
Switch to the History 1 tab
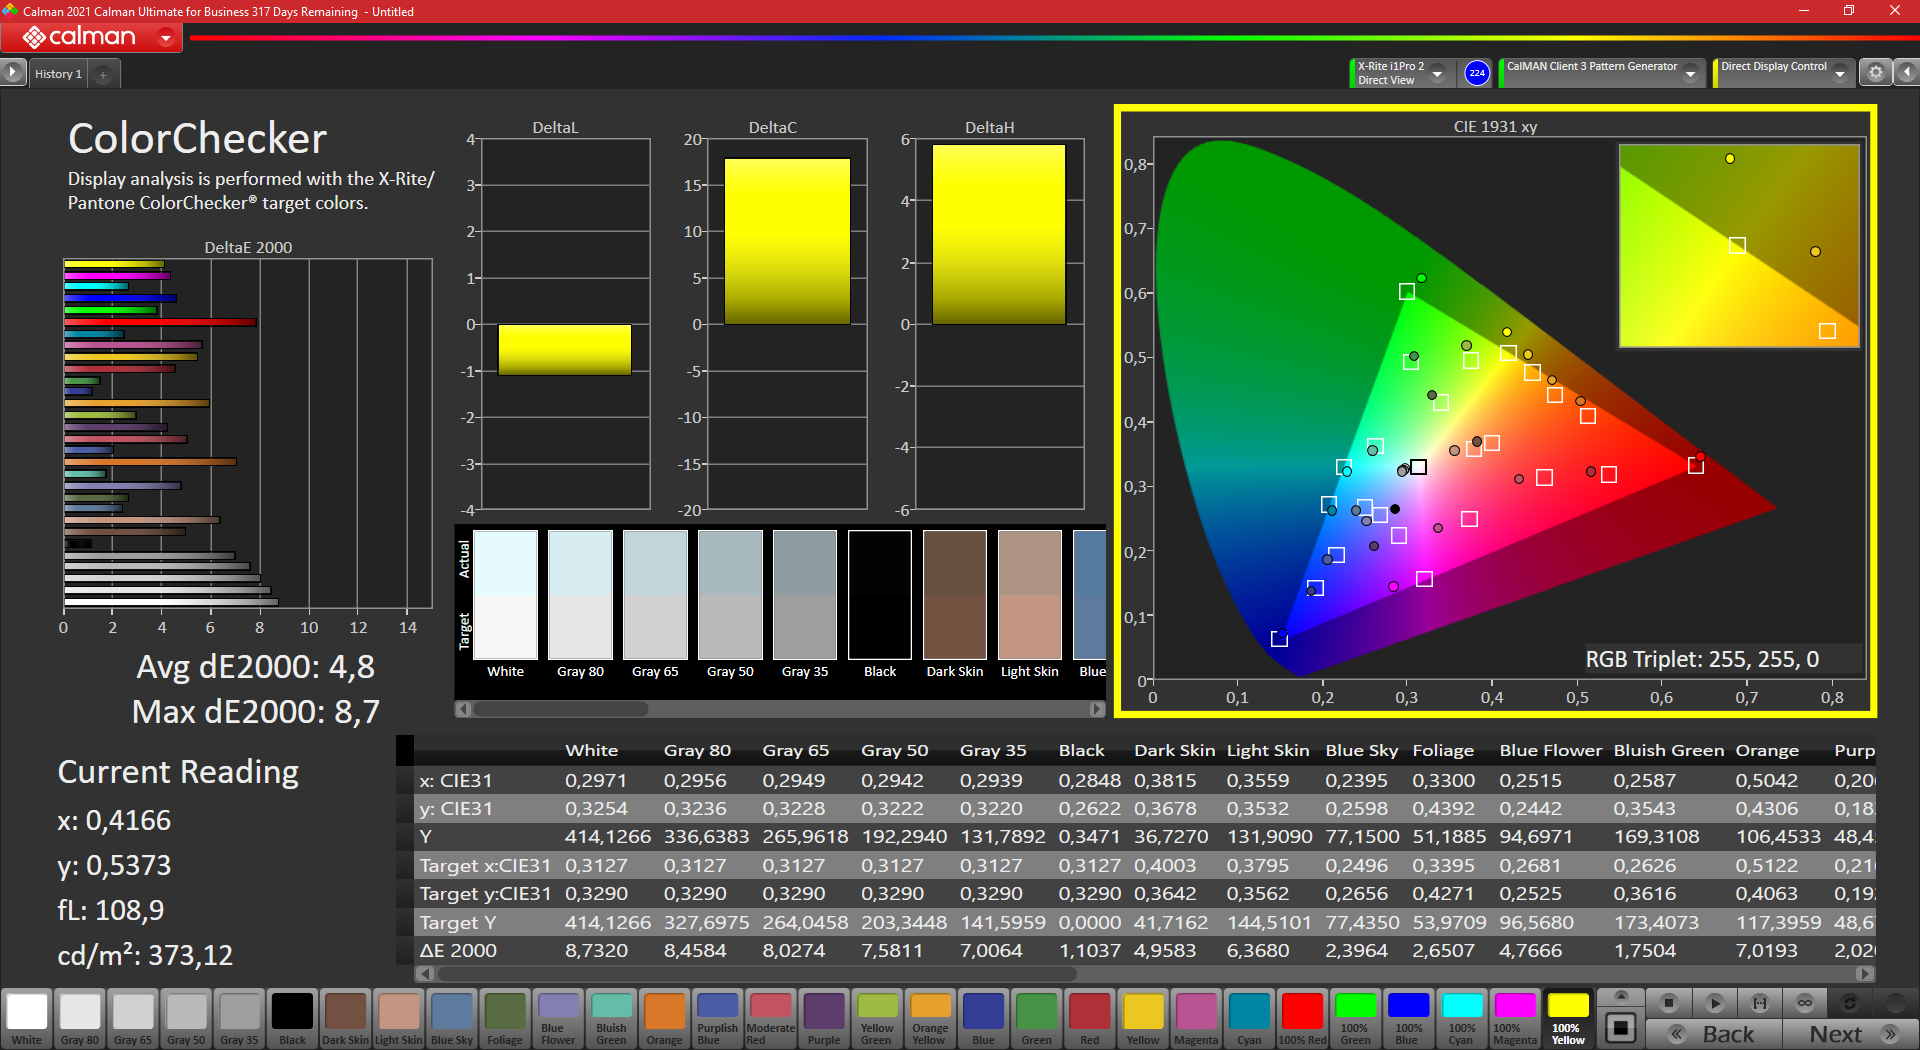(58, 74)
